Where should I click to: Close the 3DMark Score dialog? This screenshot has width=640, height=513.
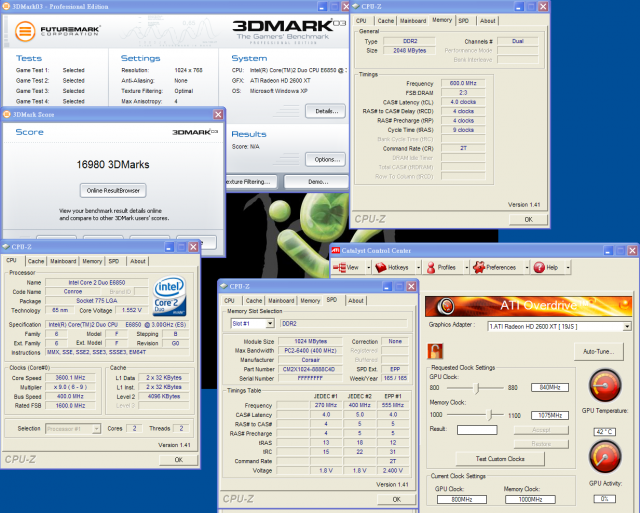[x=218, y=115]
